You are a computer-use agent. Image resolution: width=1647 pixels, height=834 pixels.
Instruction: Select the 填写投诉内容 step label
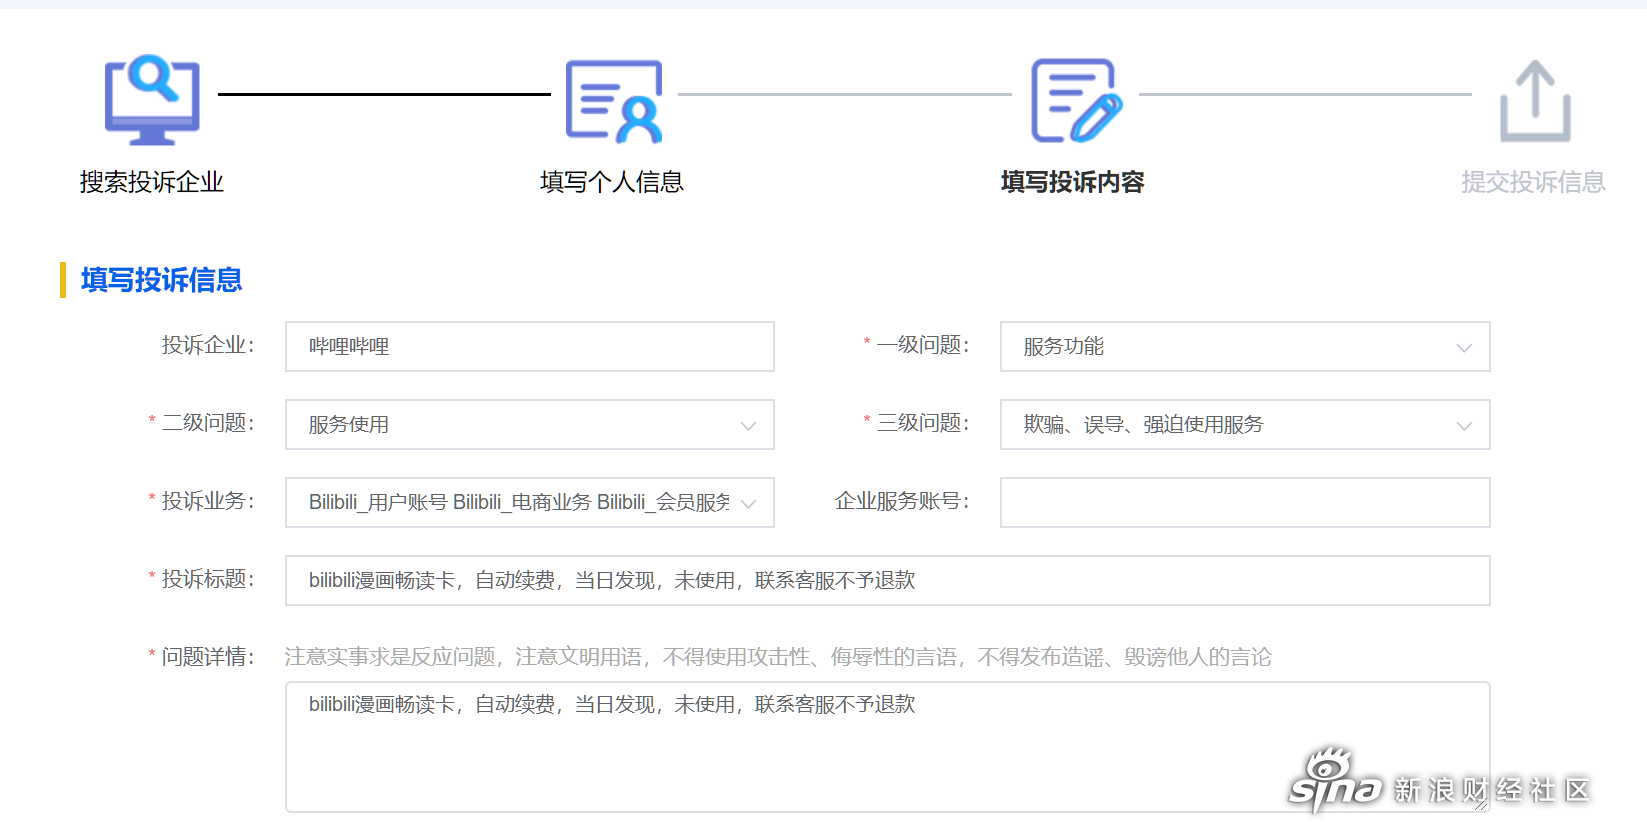[1073, 182]
